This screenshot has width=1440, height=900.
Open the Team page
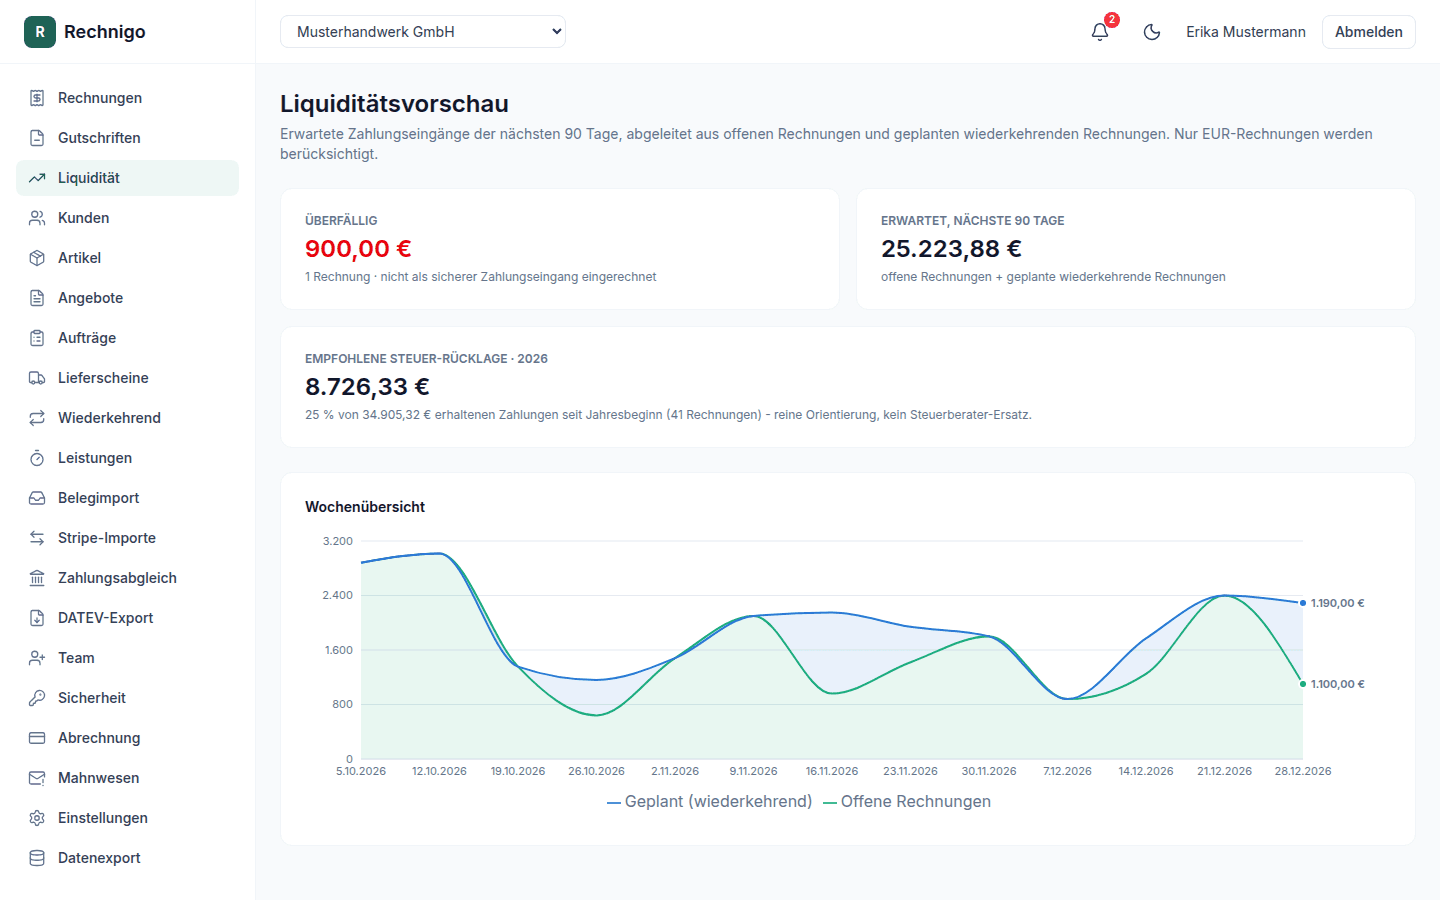tap(127, 658)
